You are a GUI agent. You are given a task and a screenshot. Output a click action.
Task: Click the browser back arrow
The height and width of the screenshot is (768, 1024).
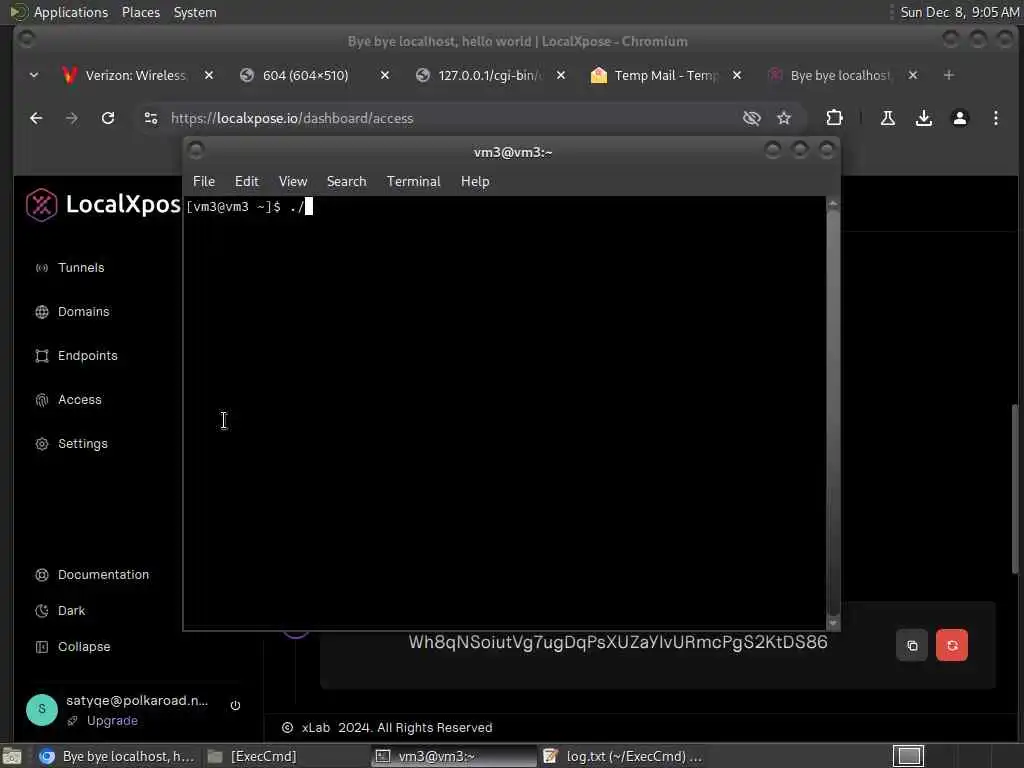coord(37,118)
